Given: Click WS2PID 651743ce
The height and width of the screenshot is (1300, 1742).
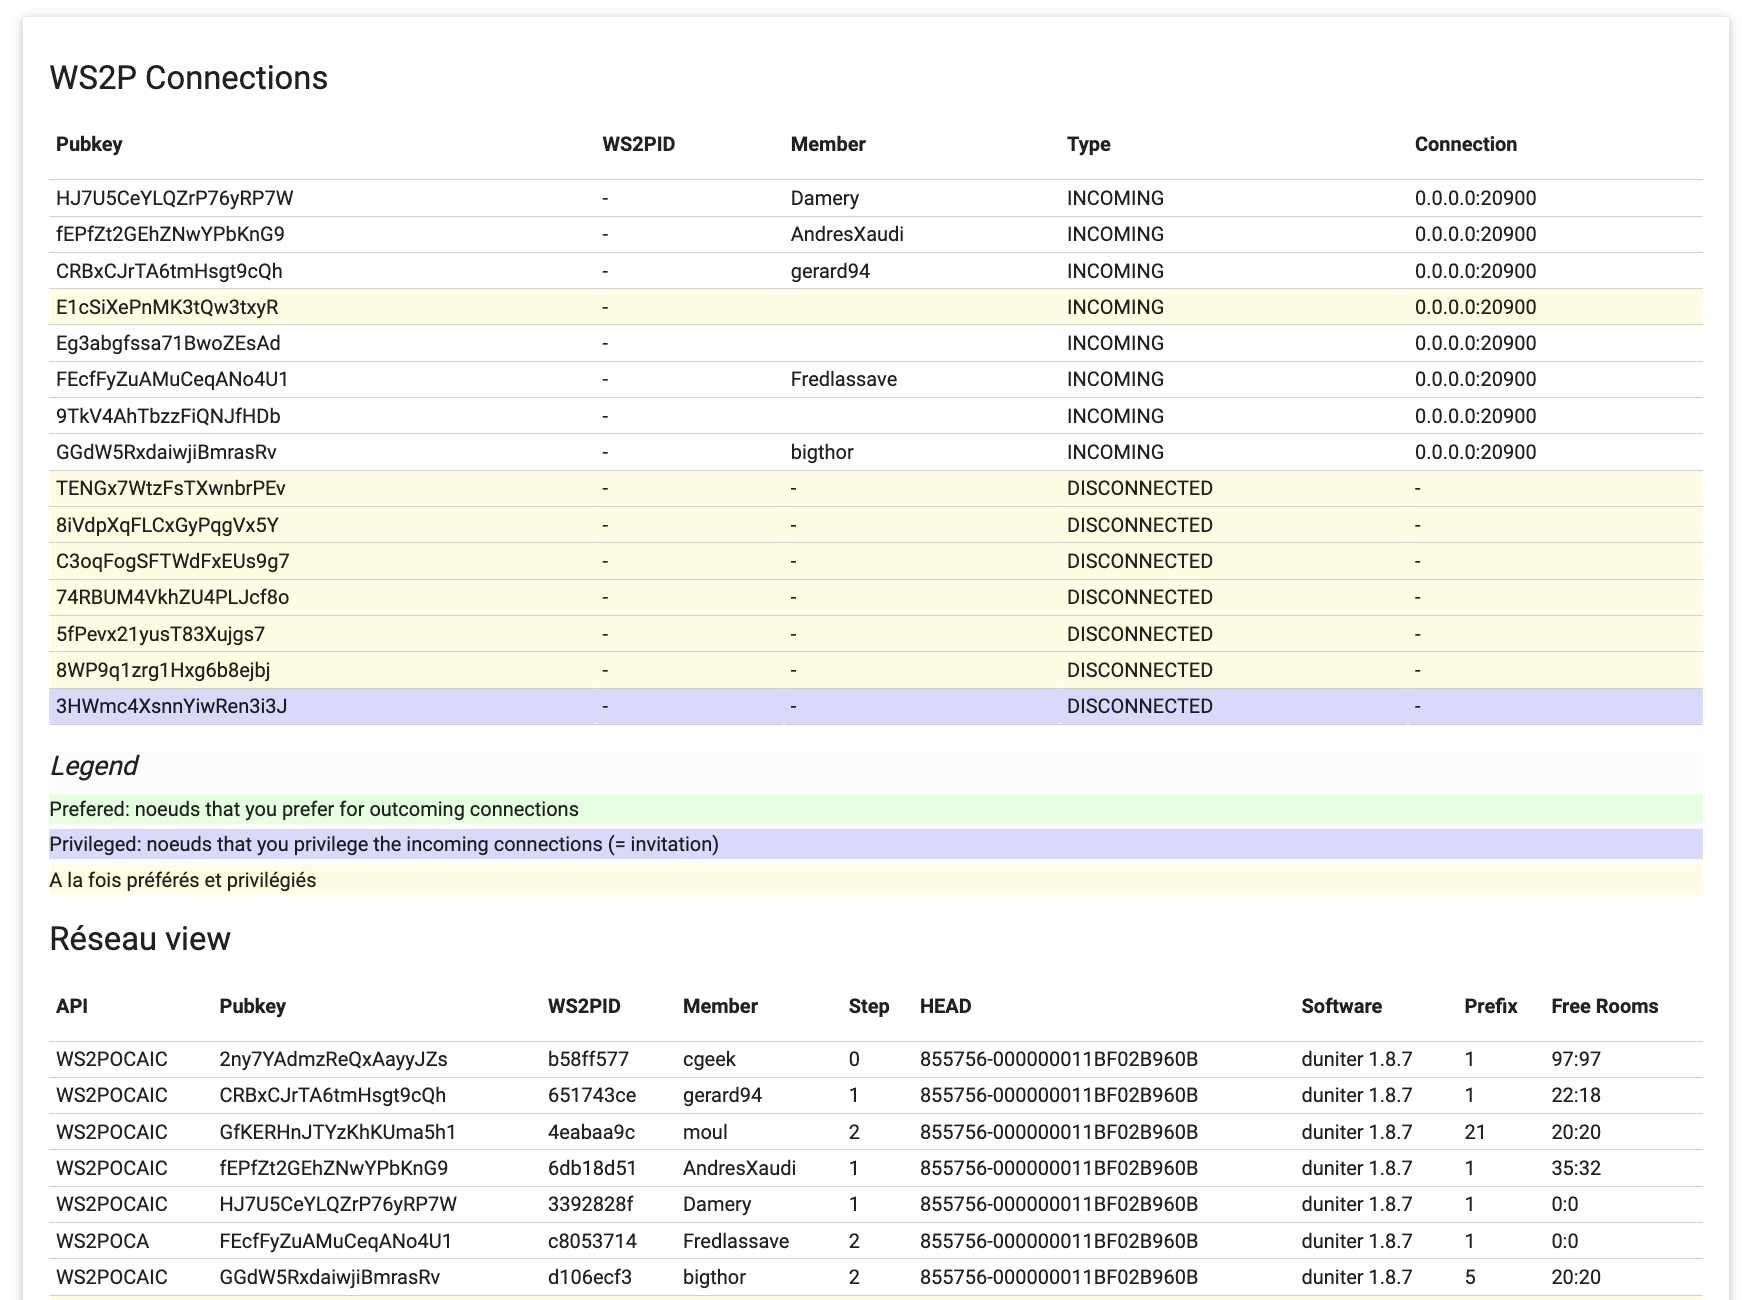Looking at the screenshot, I should point(591,1095).
